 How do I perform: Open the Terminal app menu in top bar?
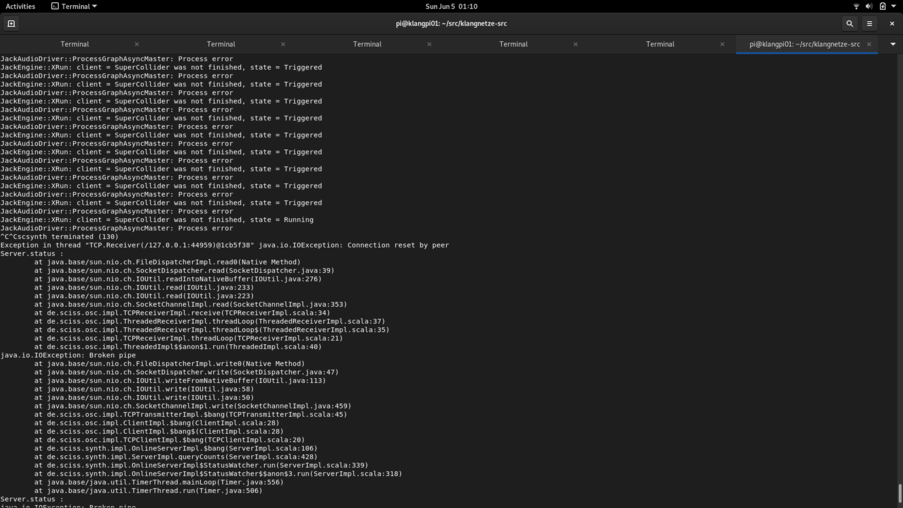point(74,6)
